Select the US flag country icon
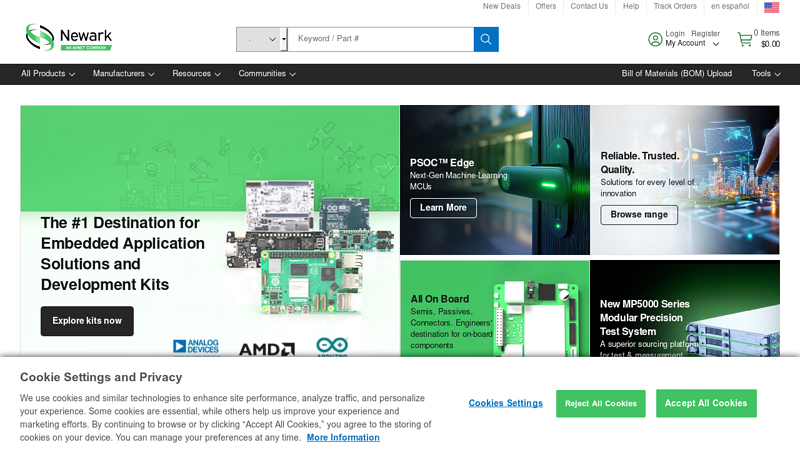This screenshot has width=800, height=450. coord(771,7)
